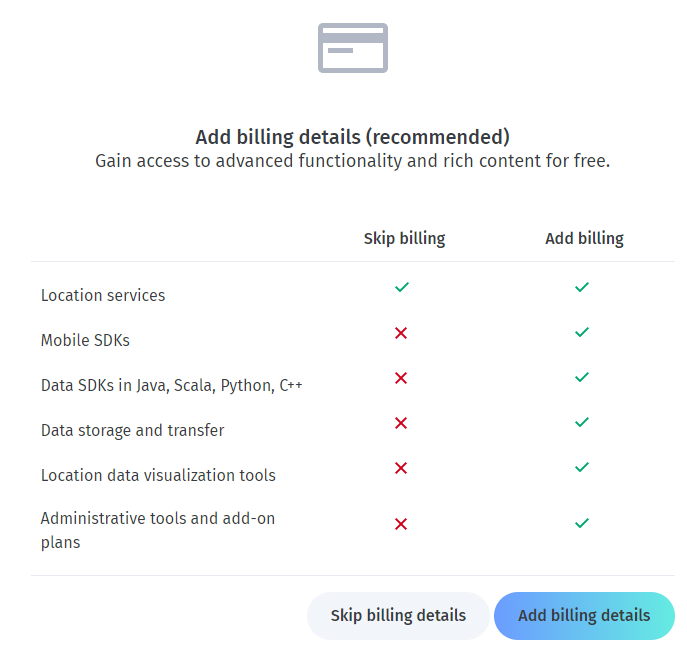Select the Skip billing column header
Image resolution: width=687 pixels, height=649 pixels.
[404, 239]
